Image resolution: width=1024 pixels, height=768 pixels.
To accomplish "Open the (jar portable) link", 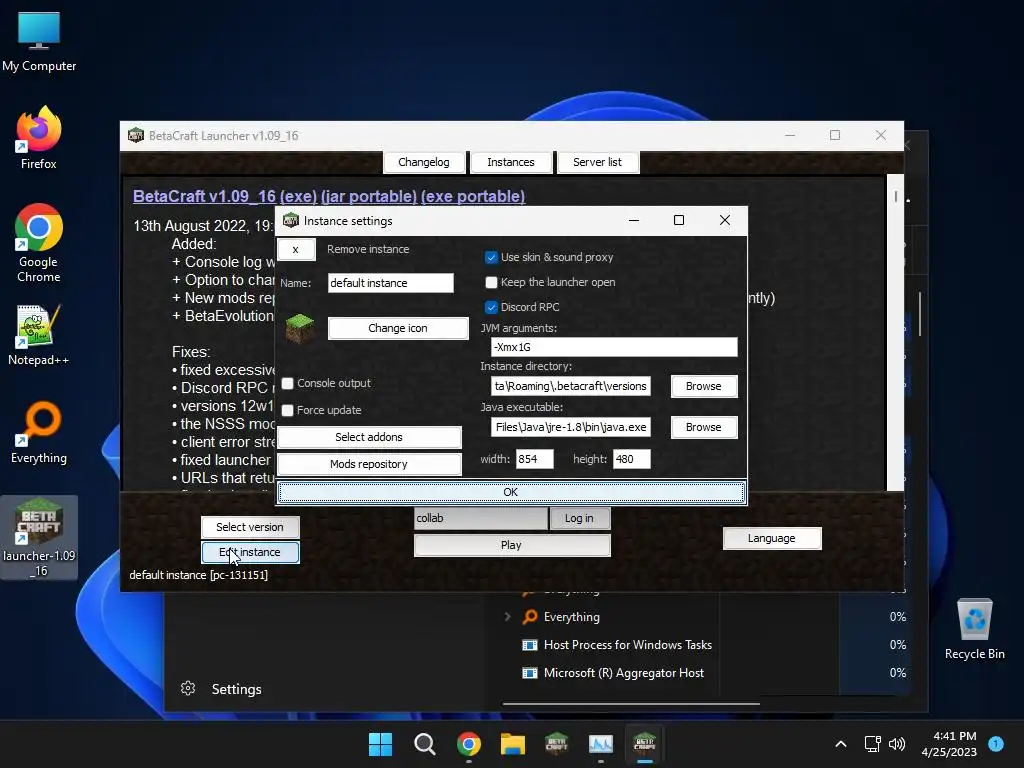I will pyautogui.click(x=368, y=197).
